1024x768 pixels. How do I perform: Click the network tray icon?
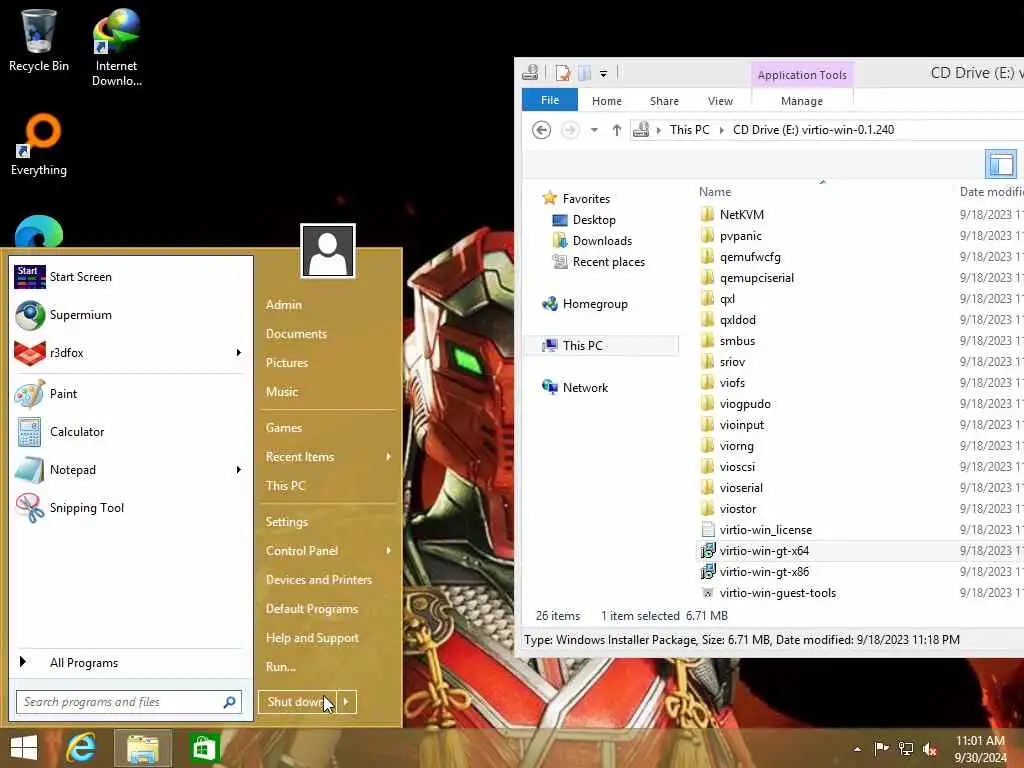click(x=906, y=748)
